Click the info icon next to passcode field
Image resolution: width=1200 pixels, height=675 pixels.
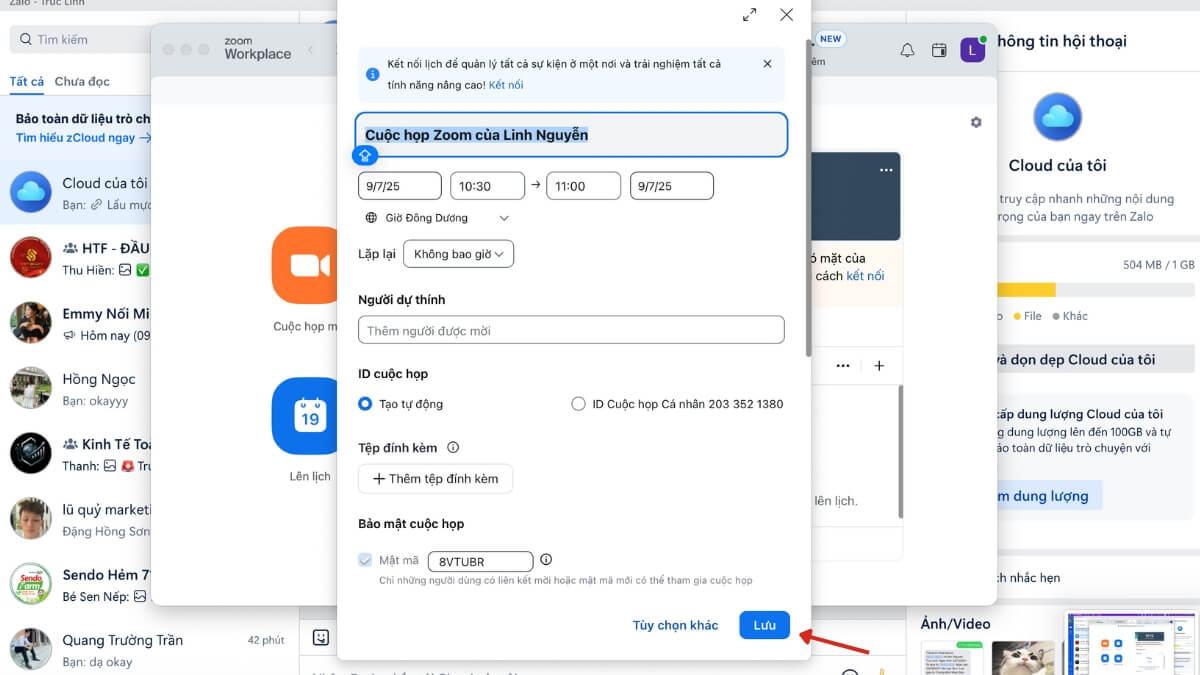[546, 560]
